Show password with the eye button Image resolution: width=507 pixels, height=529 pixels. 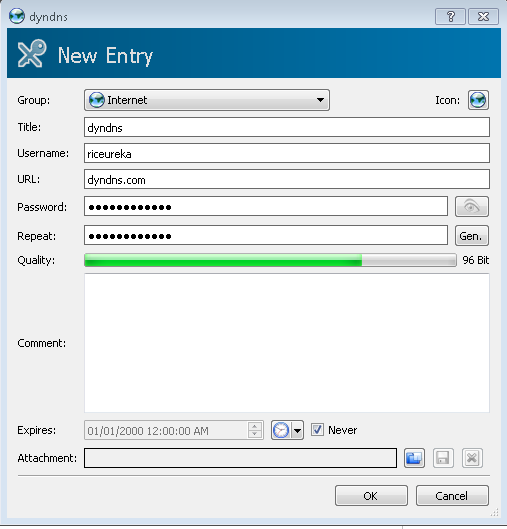pyautogui.click(x=472, y=206)
